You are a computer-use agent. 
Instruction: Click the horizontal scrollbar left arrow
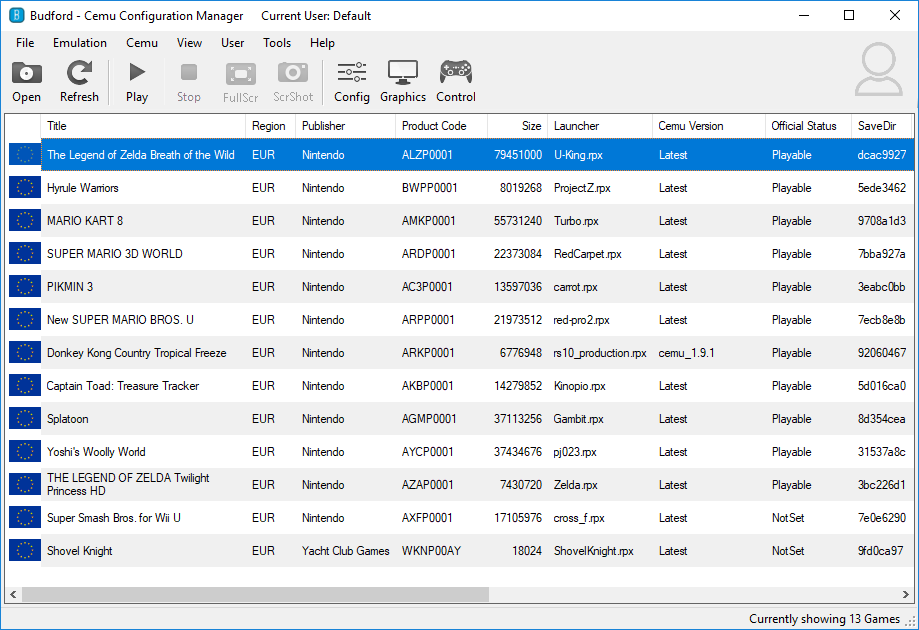(x=13, y=594)
